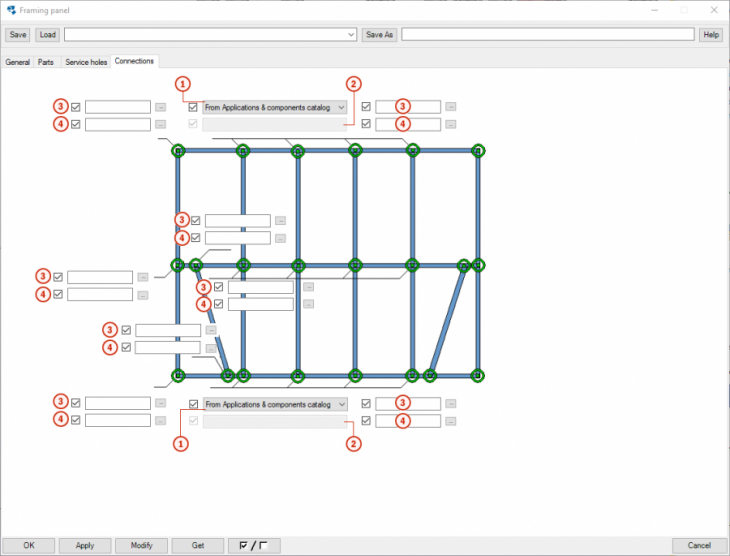
Task: Toggle the upper-left group row 4 checkbox
Action: pyautogui.click(x=75, y=124)
